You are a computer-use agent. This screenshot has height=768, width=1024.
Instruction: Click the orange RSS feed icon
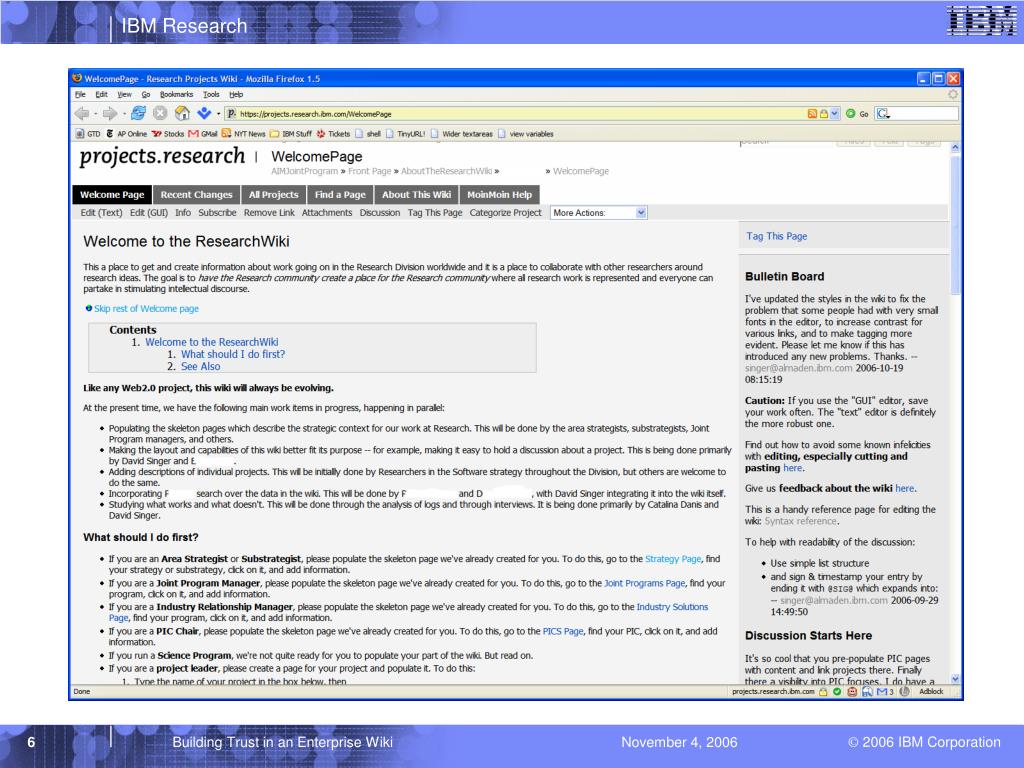812,114
